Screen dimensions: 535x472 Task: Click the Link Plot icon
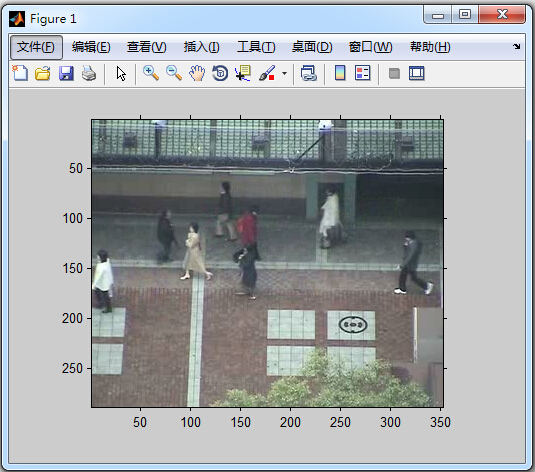coord(309,73)
